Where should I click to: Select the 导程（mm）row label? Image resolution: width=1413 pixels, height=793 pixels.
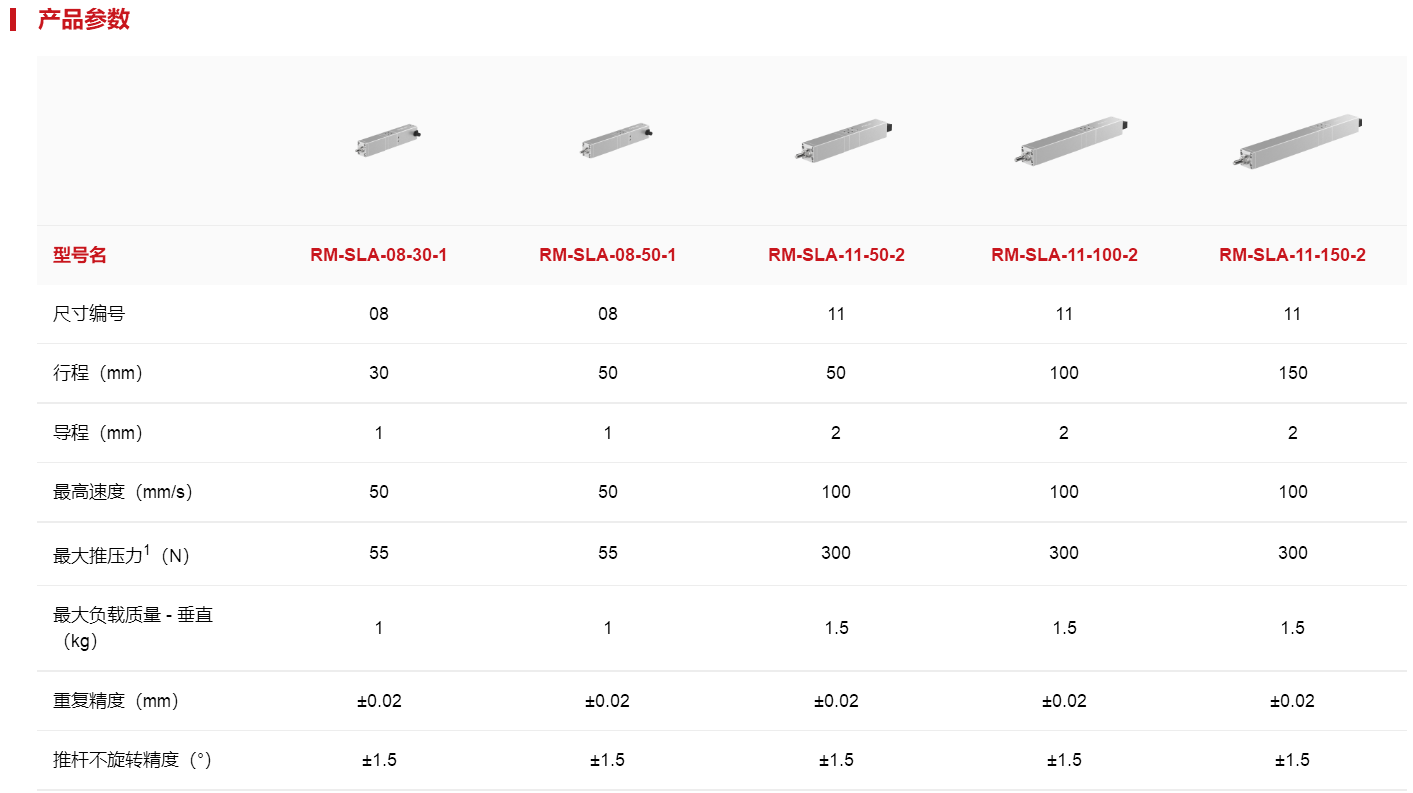click(x=99, y=433)
